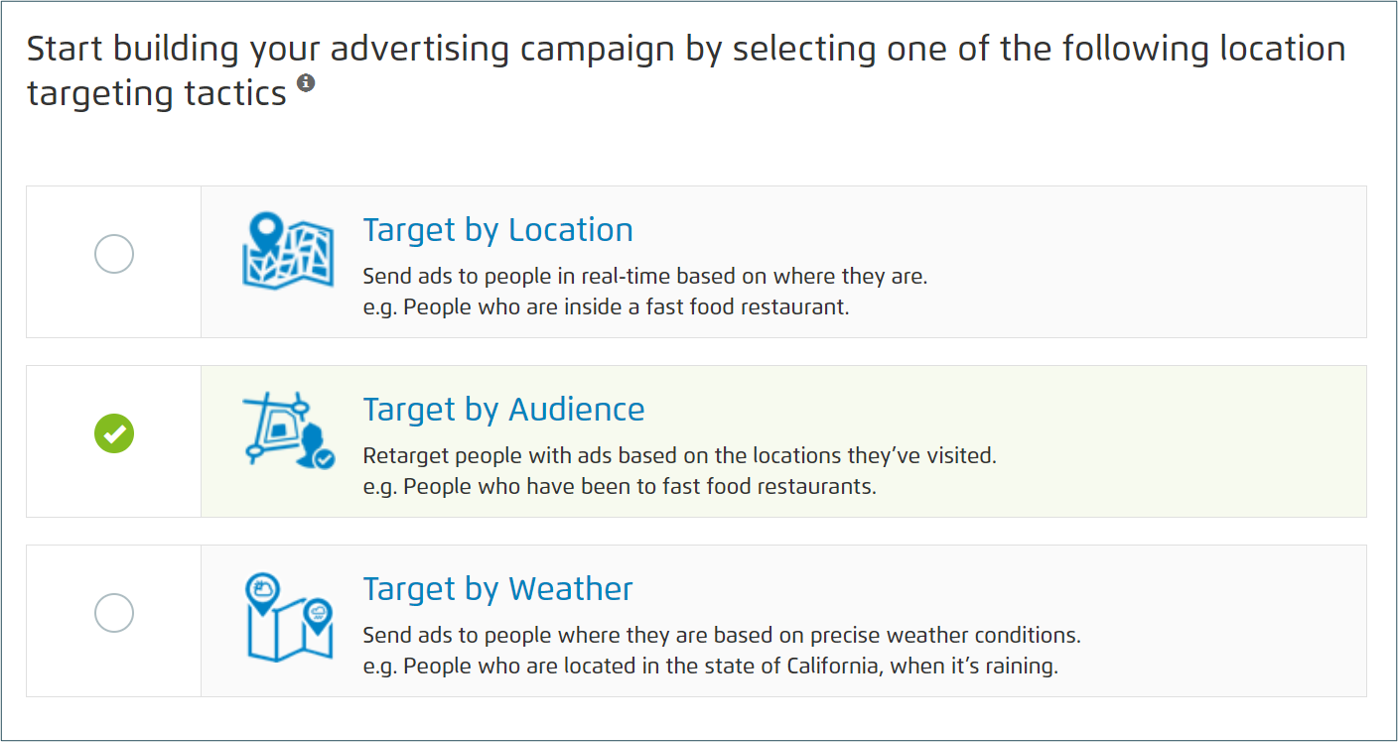This screenshot has height=742, width=1398.
Task: Click the 'precise weather conditions' description text
Action: pyautogui.click(x=722, y=635)
